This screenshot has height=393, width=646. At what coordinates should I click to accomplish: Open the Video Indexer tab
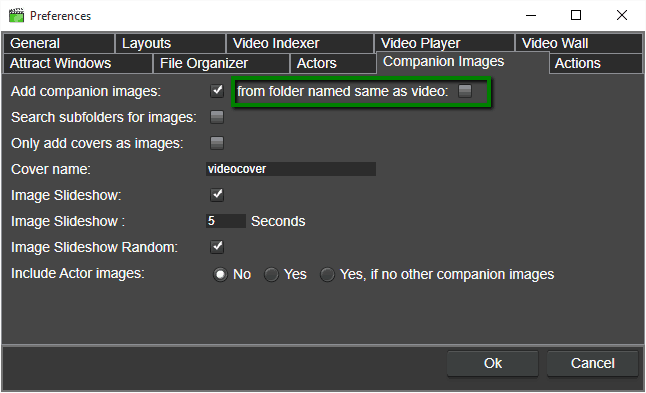[300, 43]
